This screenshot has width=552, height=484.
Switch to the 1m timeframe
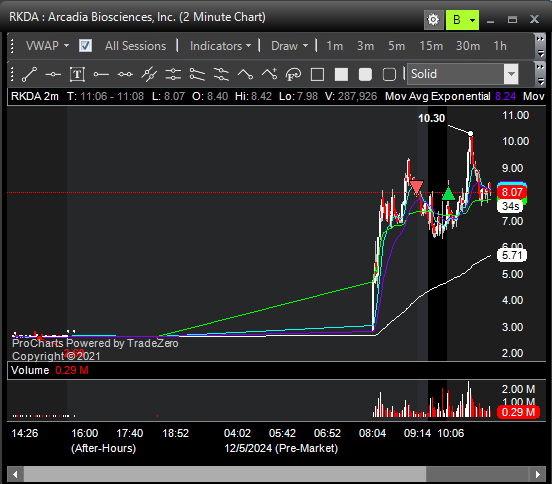click(x=334, y=46)
